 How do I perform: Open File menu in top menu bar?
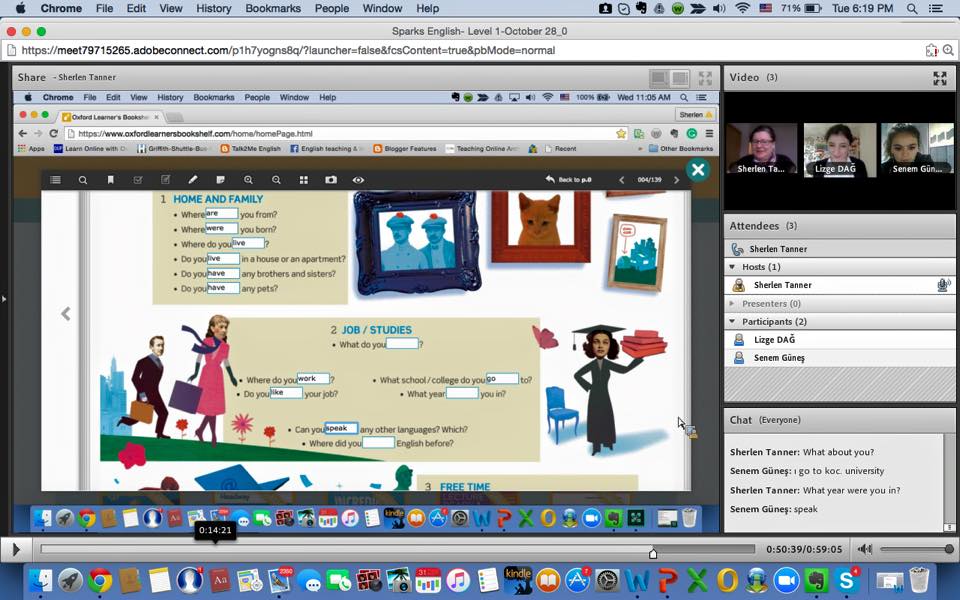coord(104,9)
